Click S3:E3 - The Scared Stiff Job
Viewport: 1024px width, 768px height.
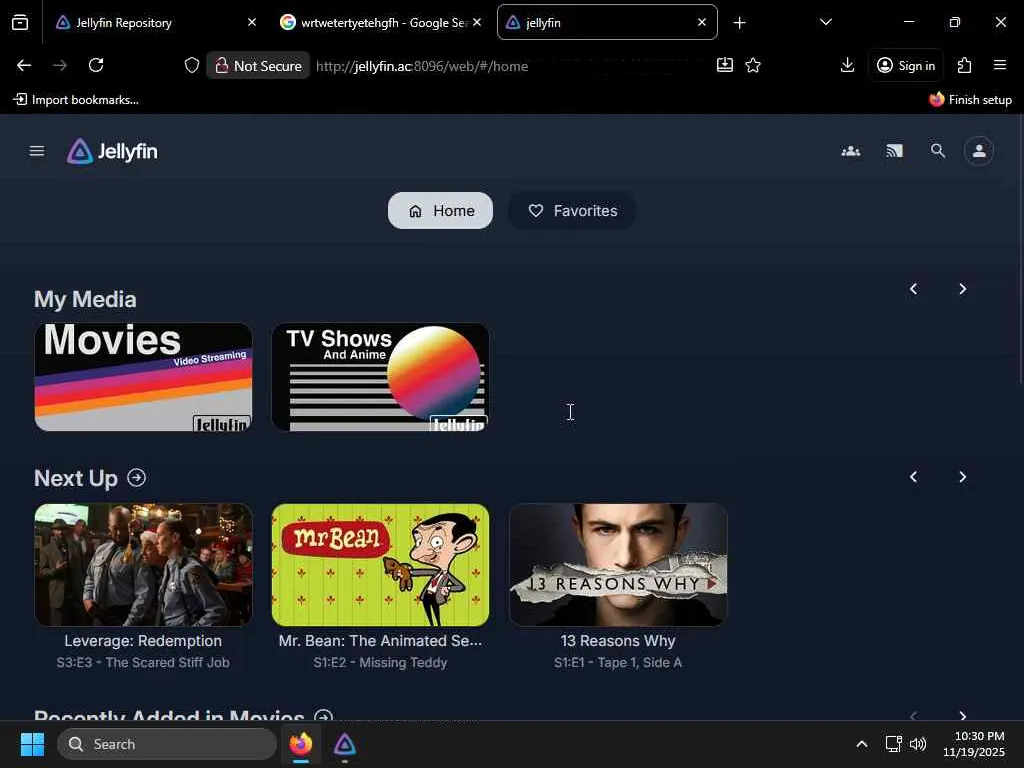[x=143, y=662]
